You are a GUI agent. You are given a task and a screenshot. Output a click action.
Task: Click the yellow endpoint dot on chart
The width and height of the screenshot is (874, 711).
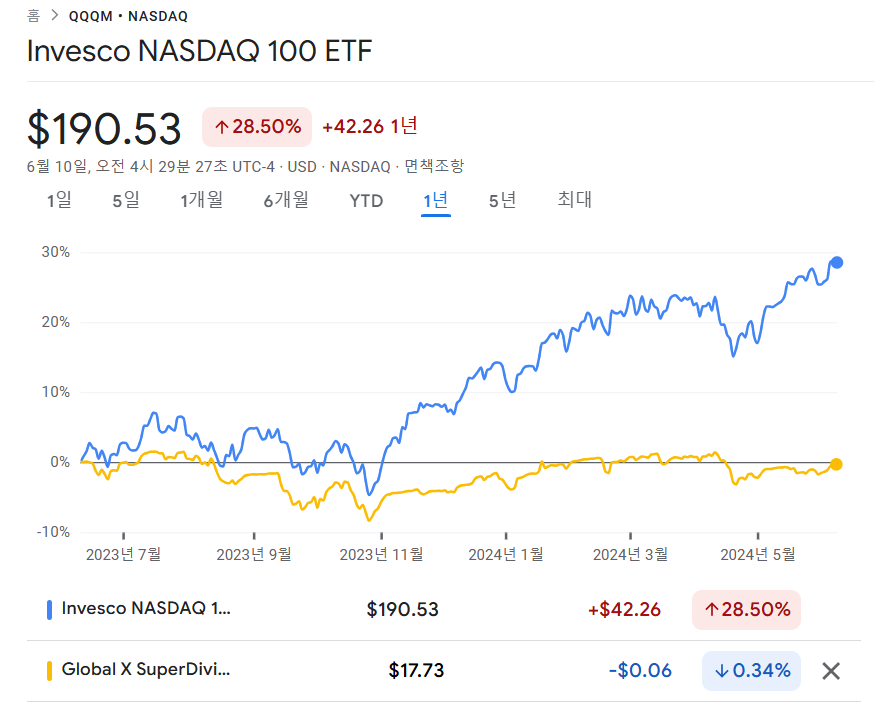click(x=836, y=464)
